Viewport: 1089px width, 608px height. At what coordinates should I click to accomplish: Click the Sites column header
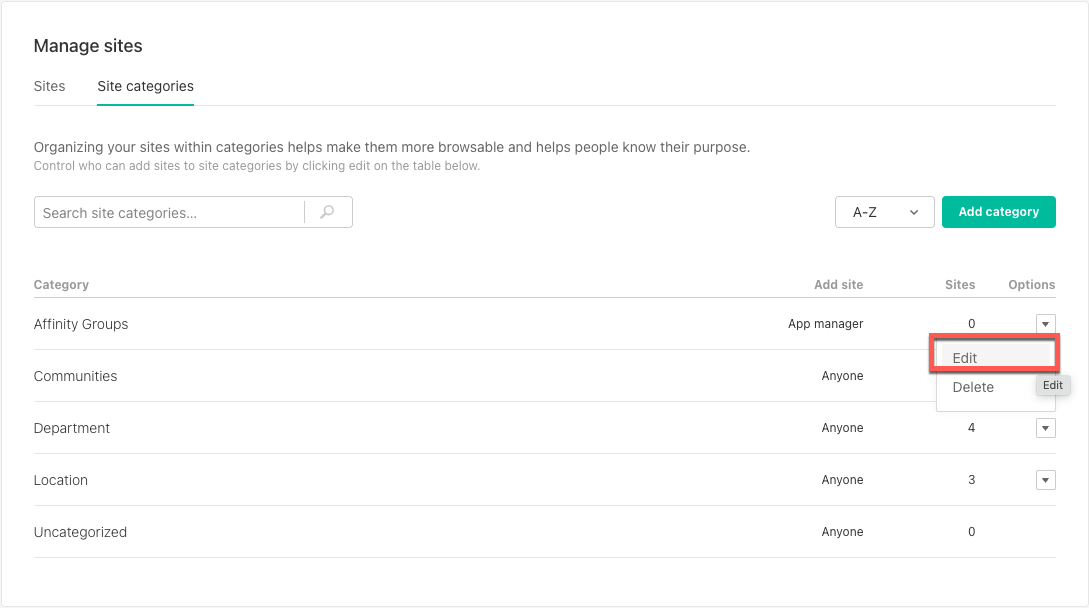(959, 284)
